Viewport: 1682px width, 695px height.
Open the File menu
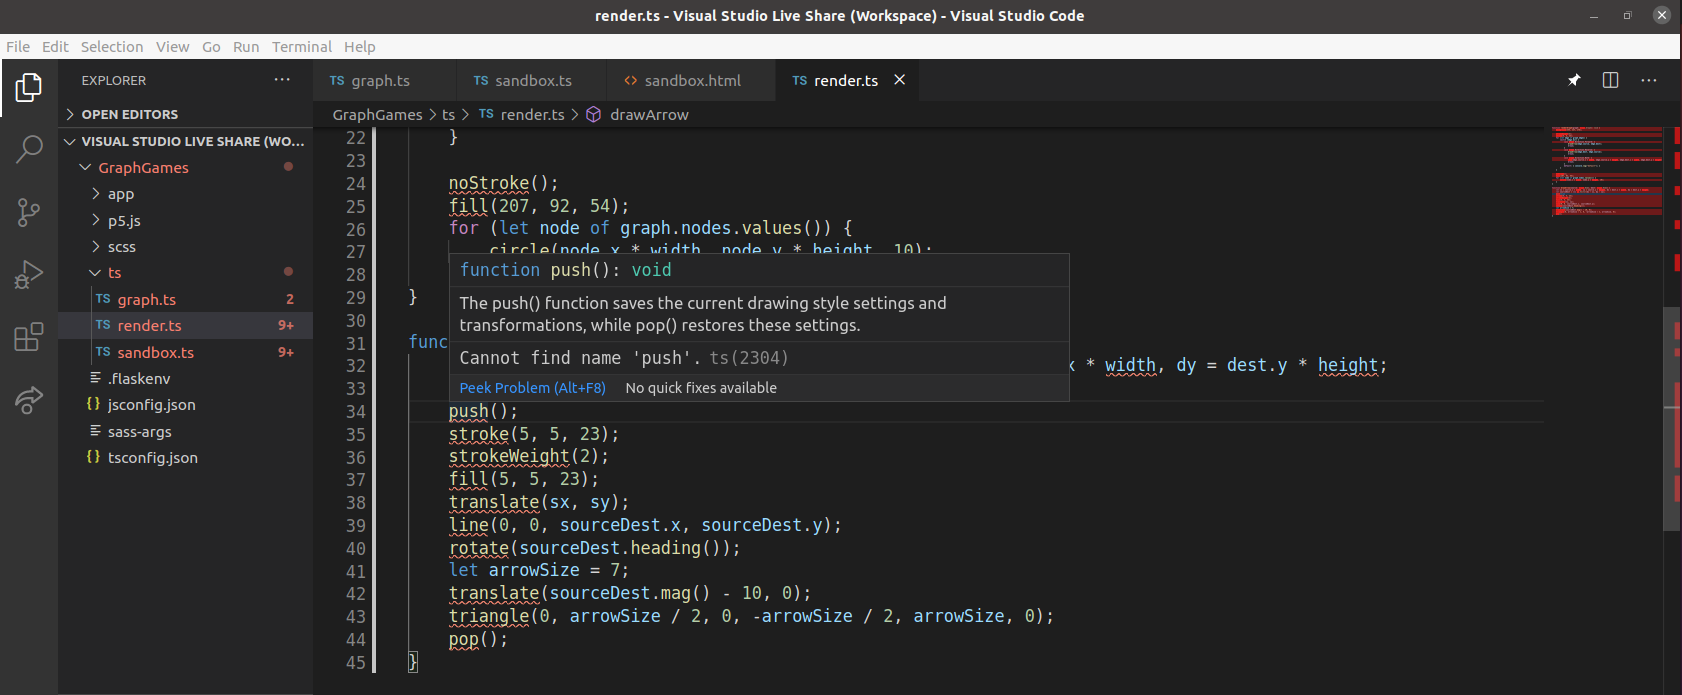[18, 46]
